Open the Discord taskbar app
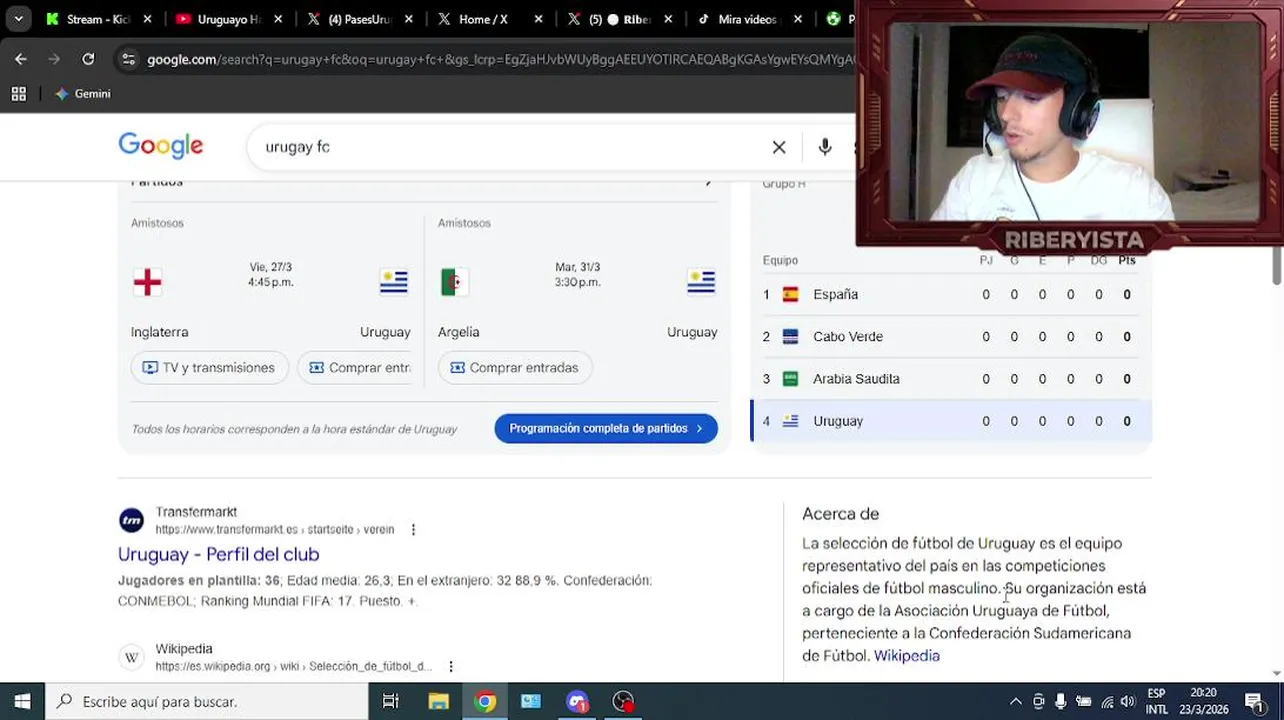Viewport: 1284px width, 720px height. [x=577, y=702]
